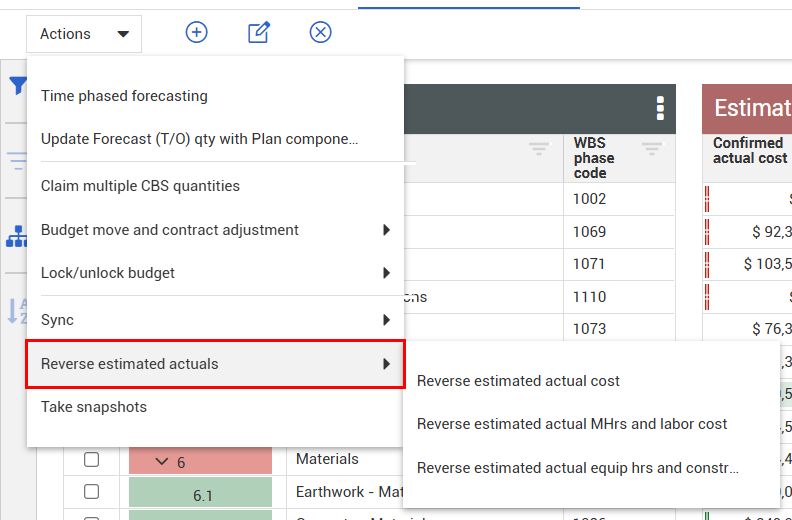Click filter icon in WBS phase code column
Viewport: 792px width, 520px height.
[652, 149]
